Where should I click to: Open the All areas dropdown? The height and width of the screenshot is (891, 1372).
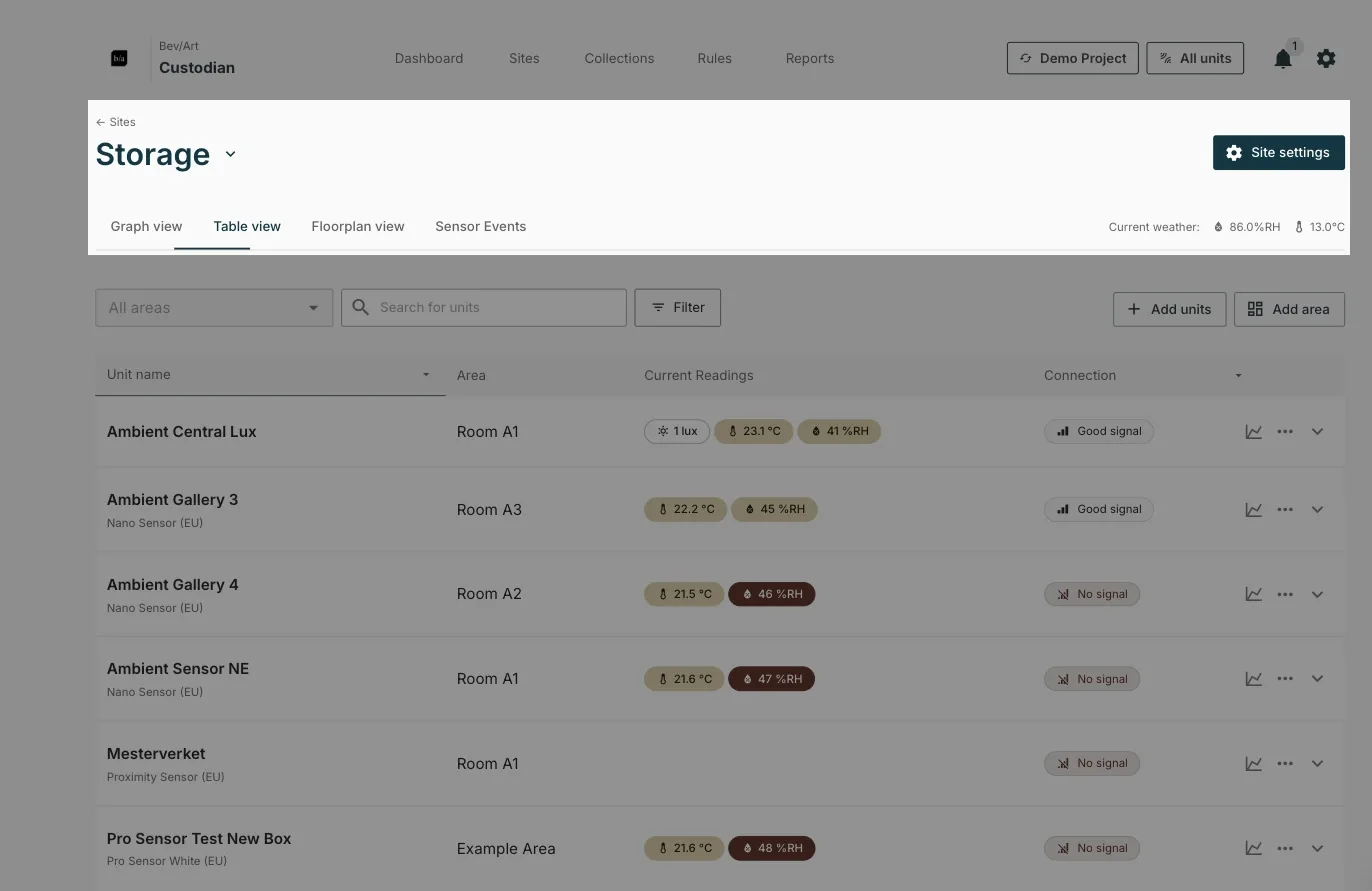pyautogui.click(x=214, y=308)
